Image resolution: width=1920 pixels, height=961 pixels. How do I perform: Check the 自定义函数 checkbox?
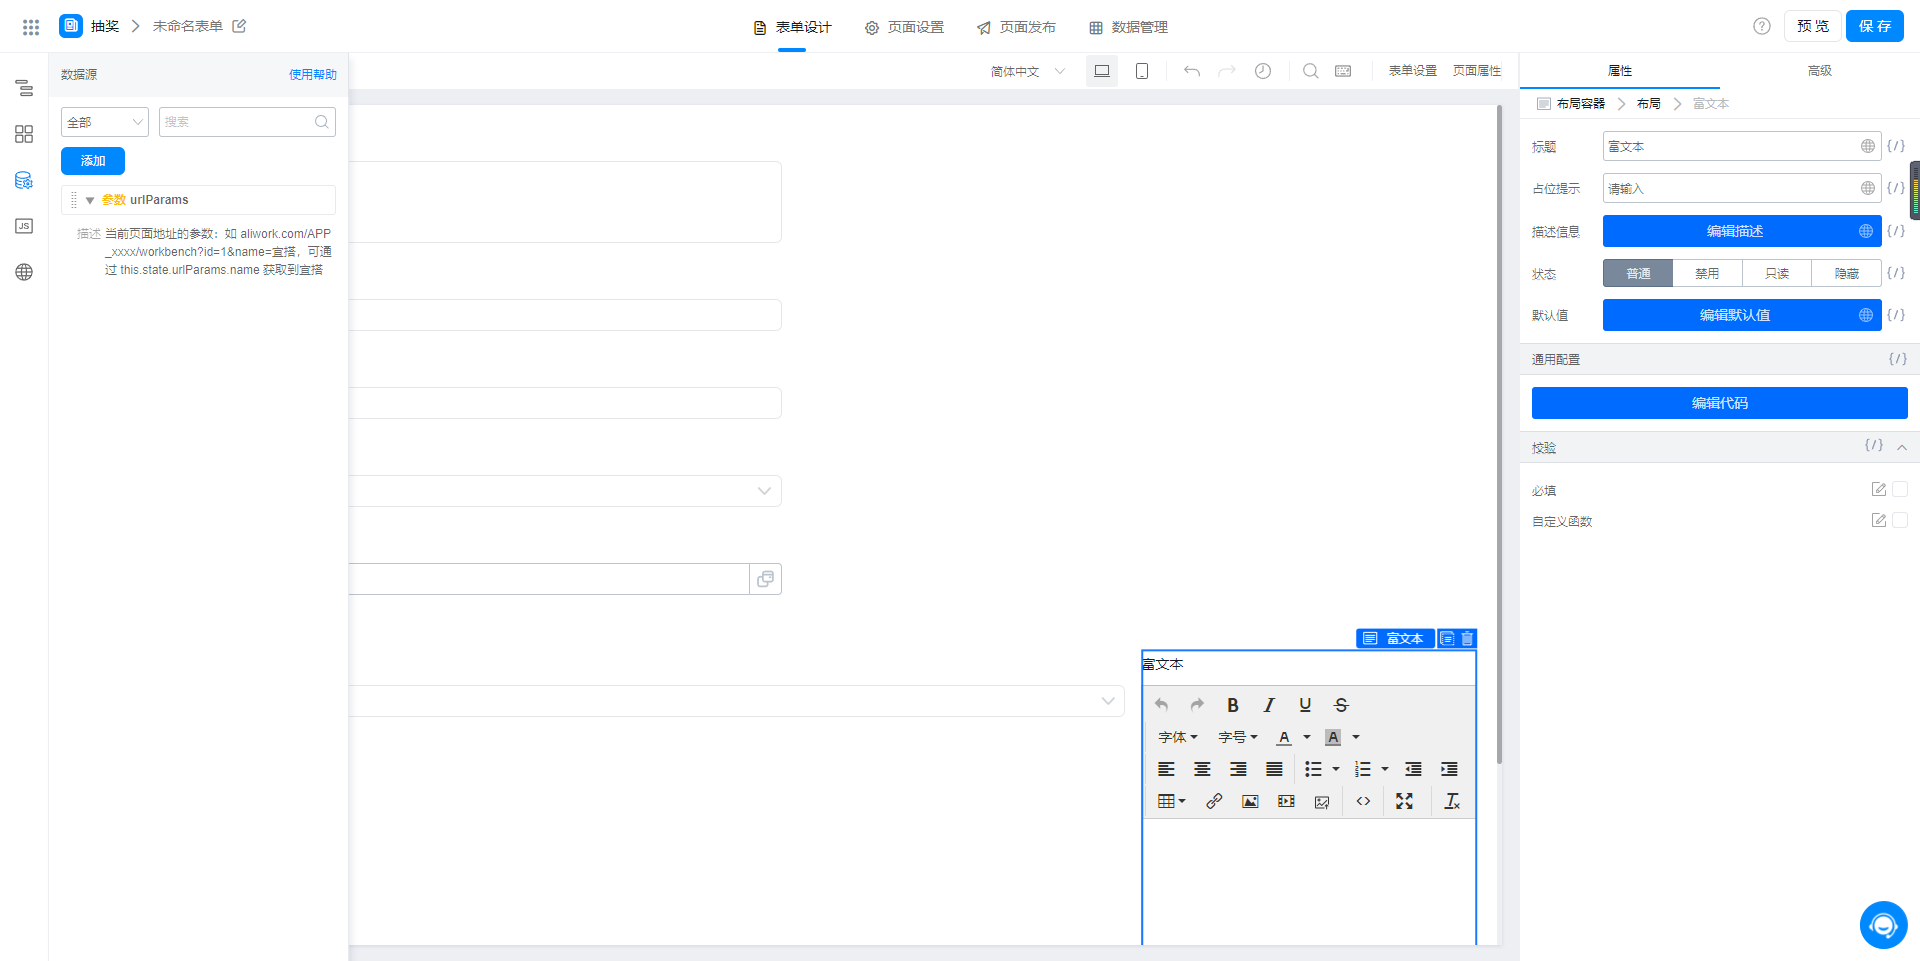pos(1900,520)
